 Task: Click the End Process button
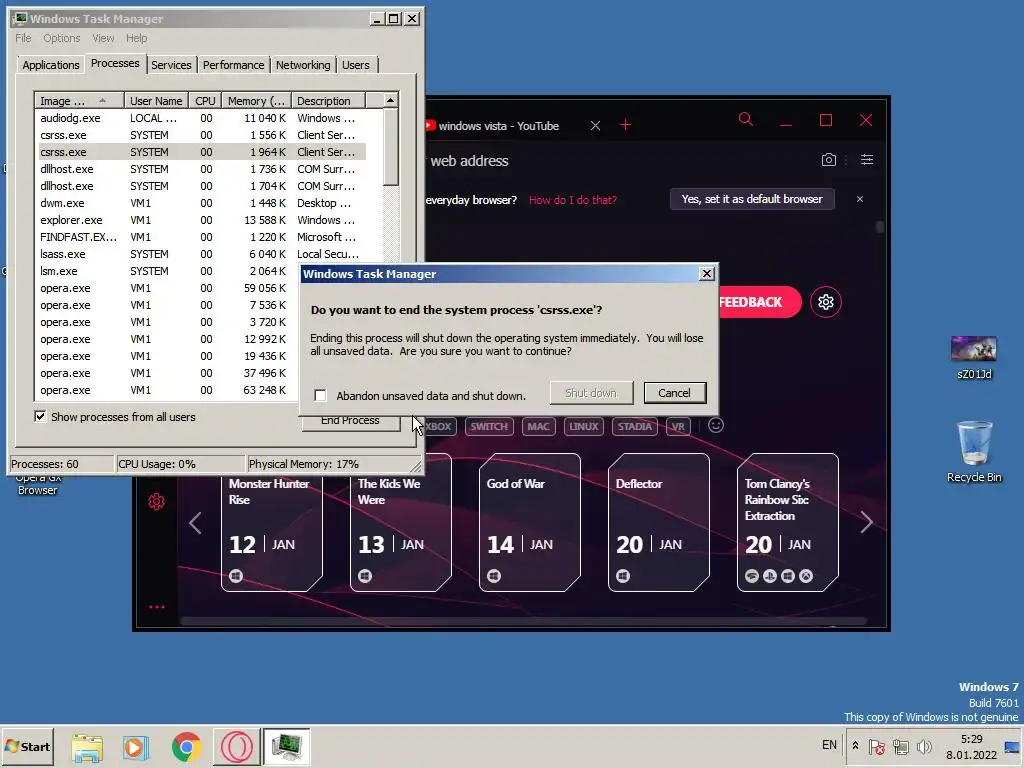click(350, 422)
